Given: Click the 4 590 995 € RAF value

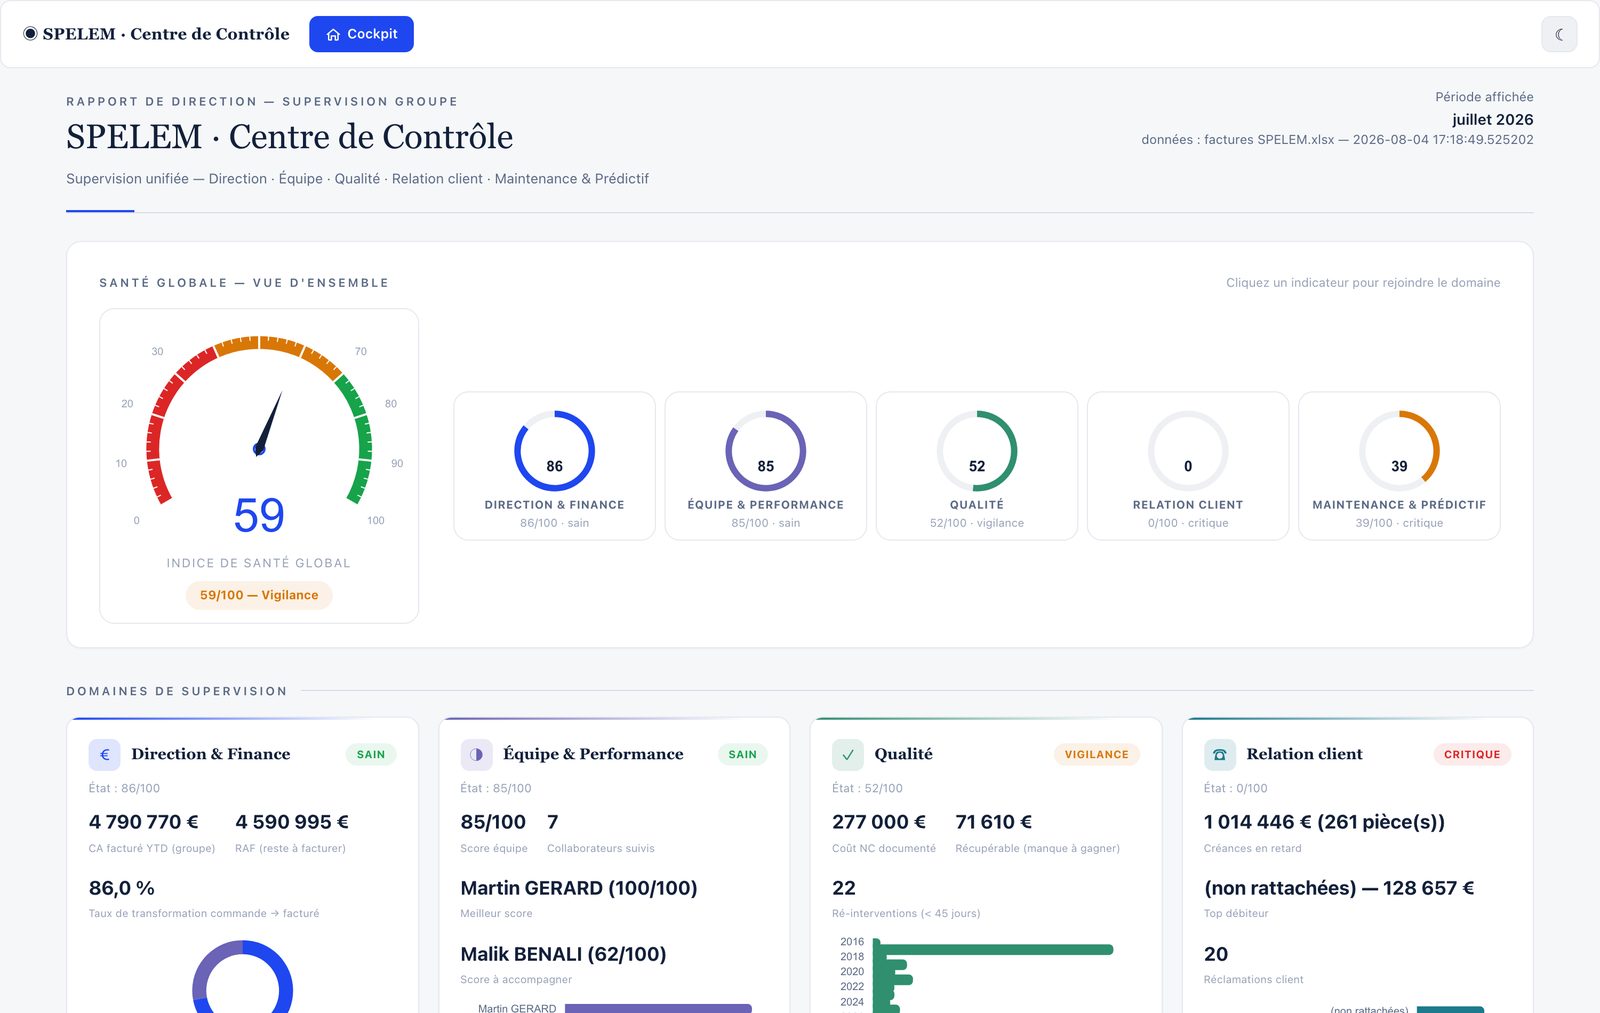Looking at the screenshot, I should click(x=292, y=822).
